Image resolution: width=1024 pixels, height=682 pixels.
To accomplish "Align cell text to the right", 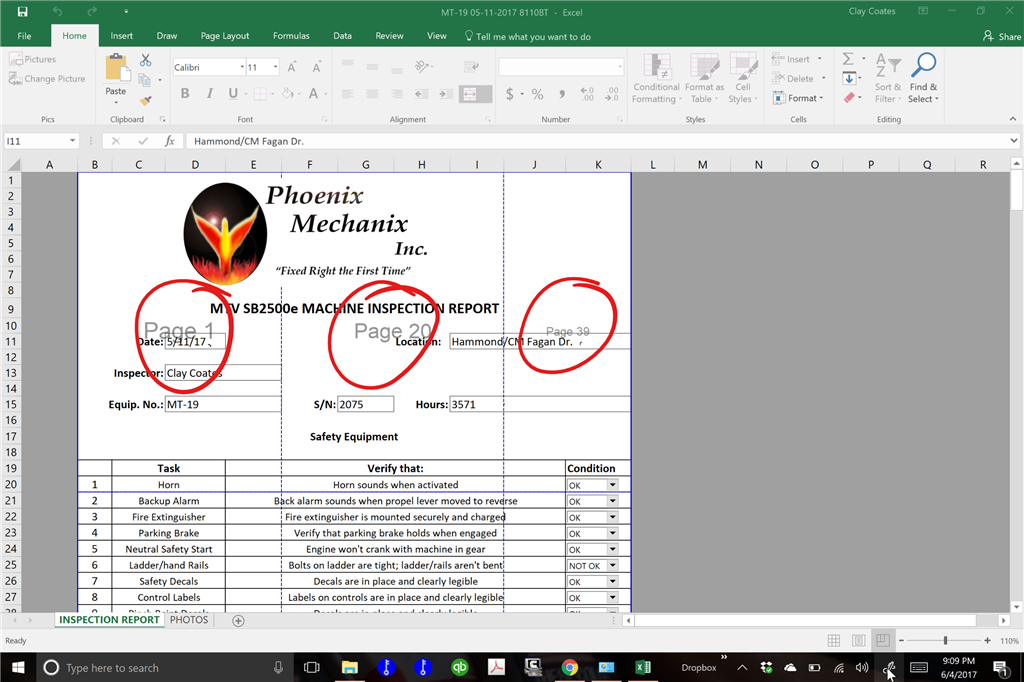I will coord(396,94).
